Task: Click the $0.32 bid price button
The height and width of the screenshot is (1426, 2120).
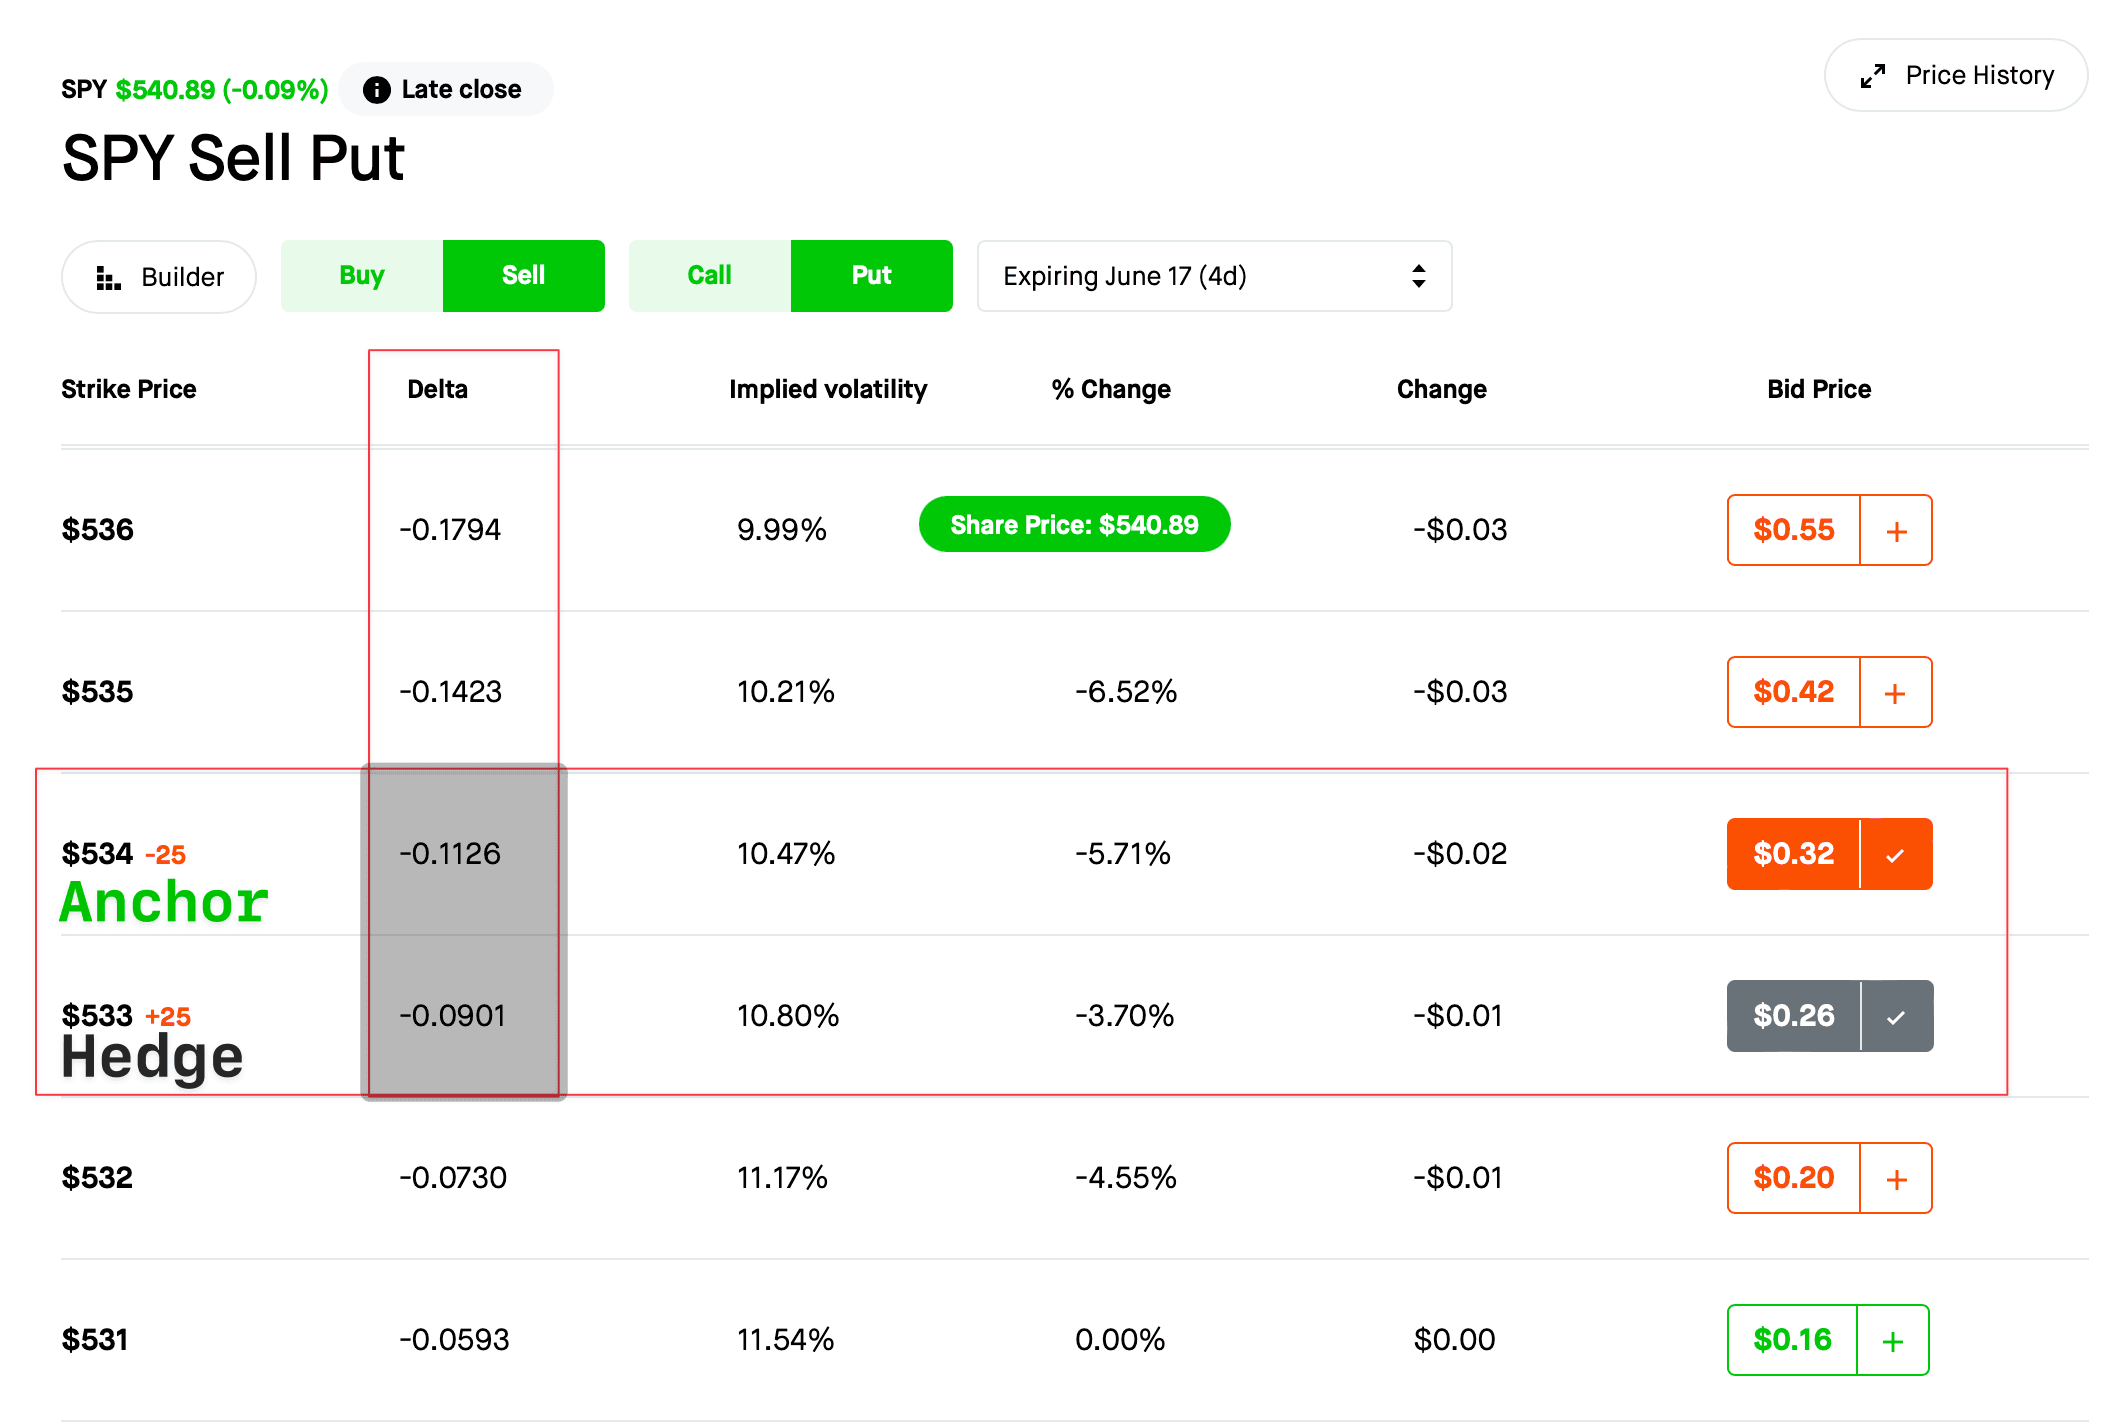Action: [1794, 854]
